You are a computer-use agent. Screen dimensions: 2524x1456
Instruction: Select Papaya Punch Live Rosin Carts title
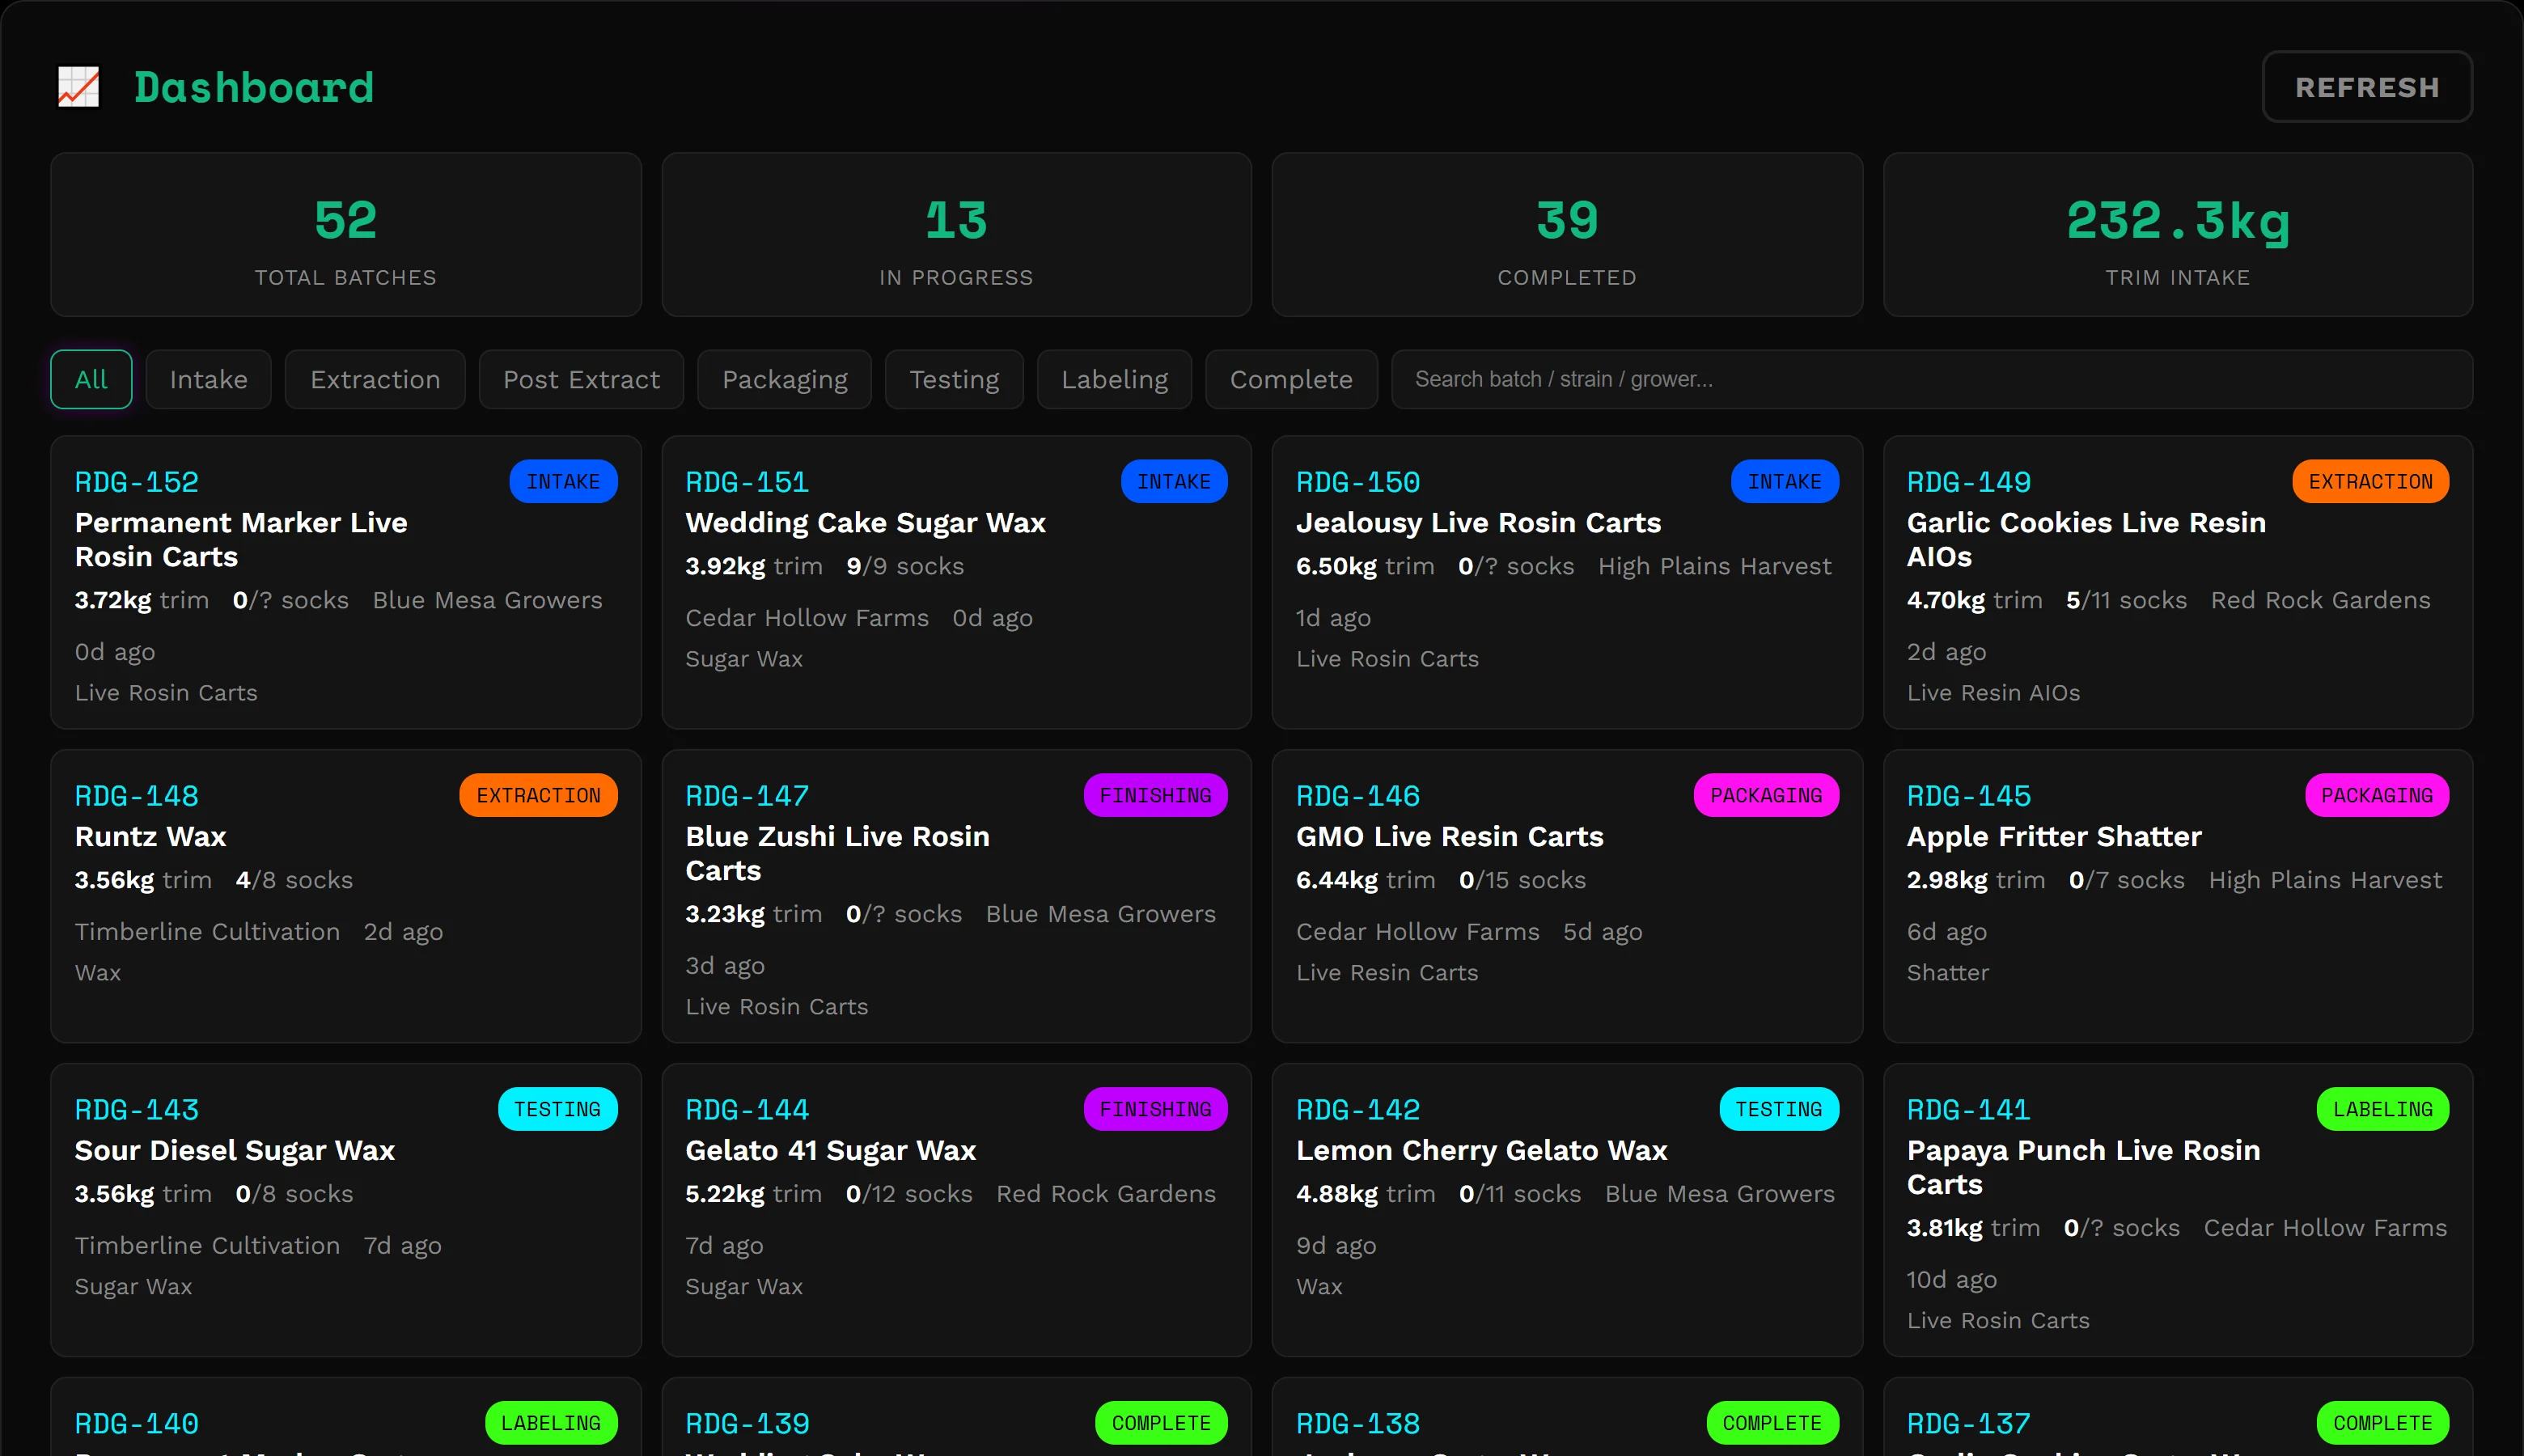[x=2083, y=1168]
